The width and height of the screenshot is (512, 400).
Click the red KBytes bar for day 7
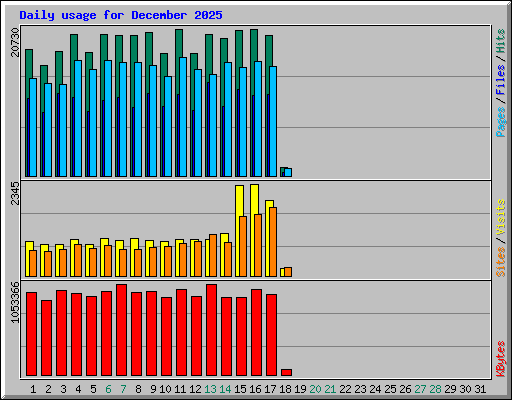coord(121,330)
